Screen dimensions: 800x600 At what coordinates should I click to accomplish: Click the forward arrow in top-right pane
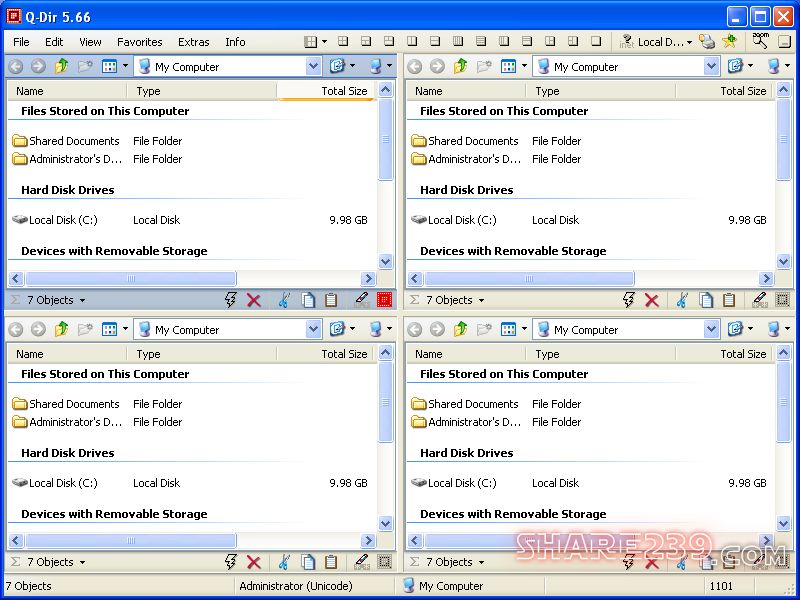(x=437, y=66)
